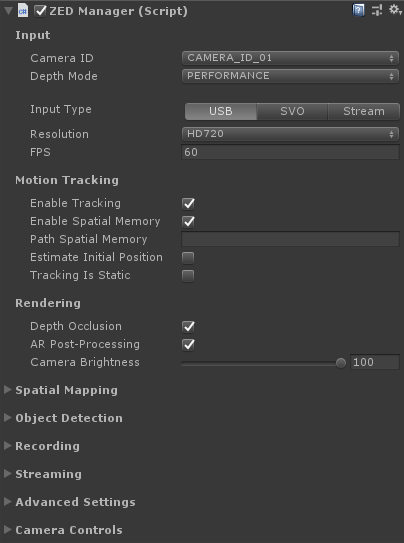Click the Camera Brightness slider handle
The image size is (404, 543).
pos(341,363)
